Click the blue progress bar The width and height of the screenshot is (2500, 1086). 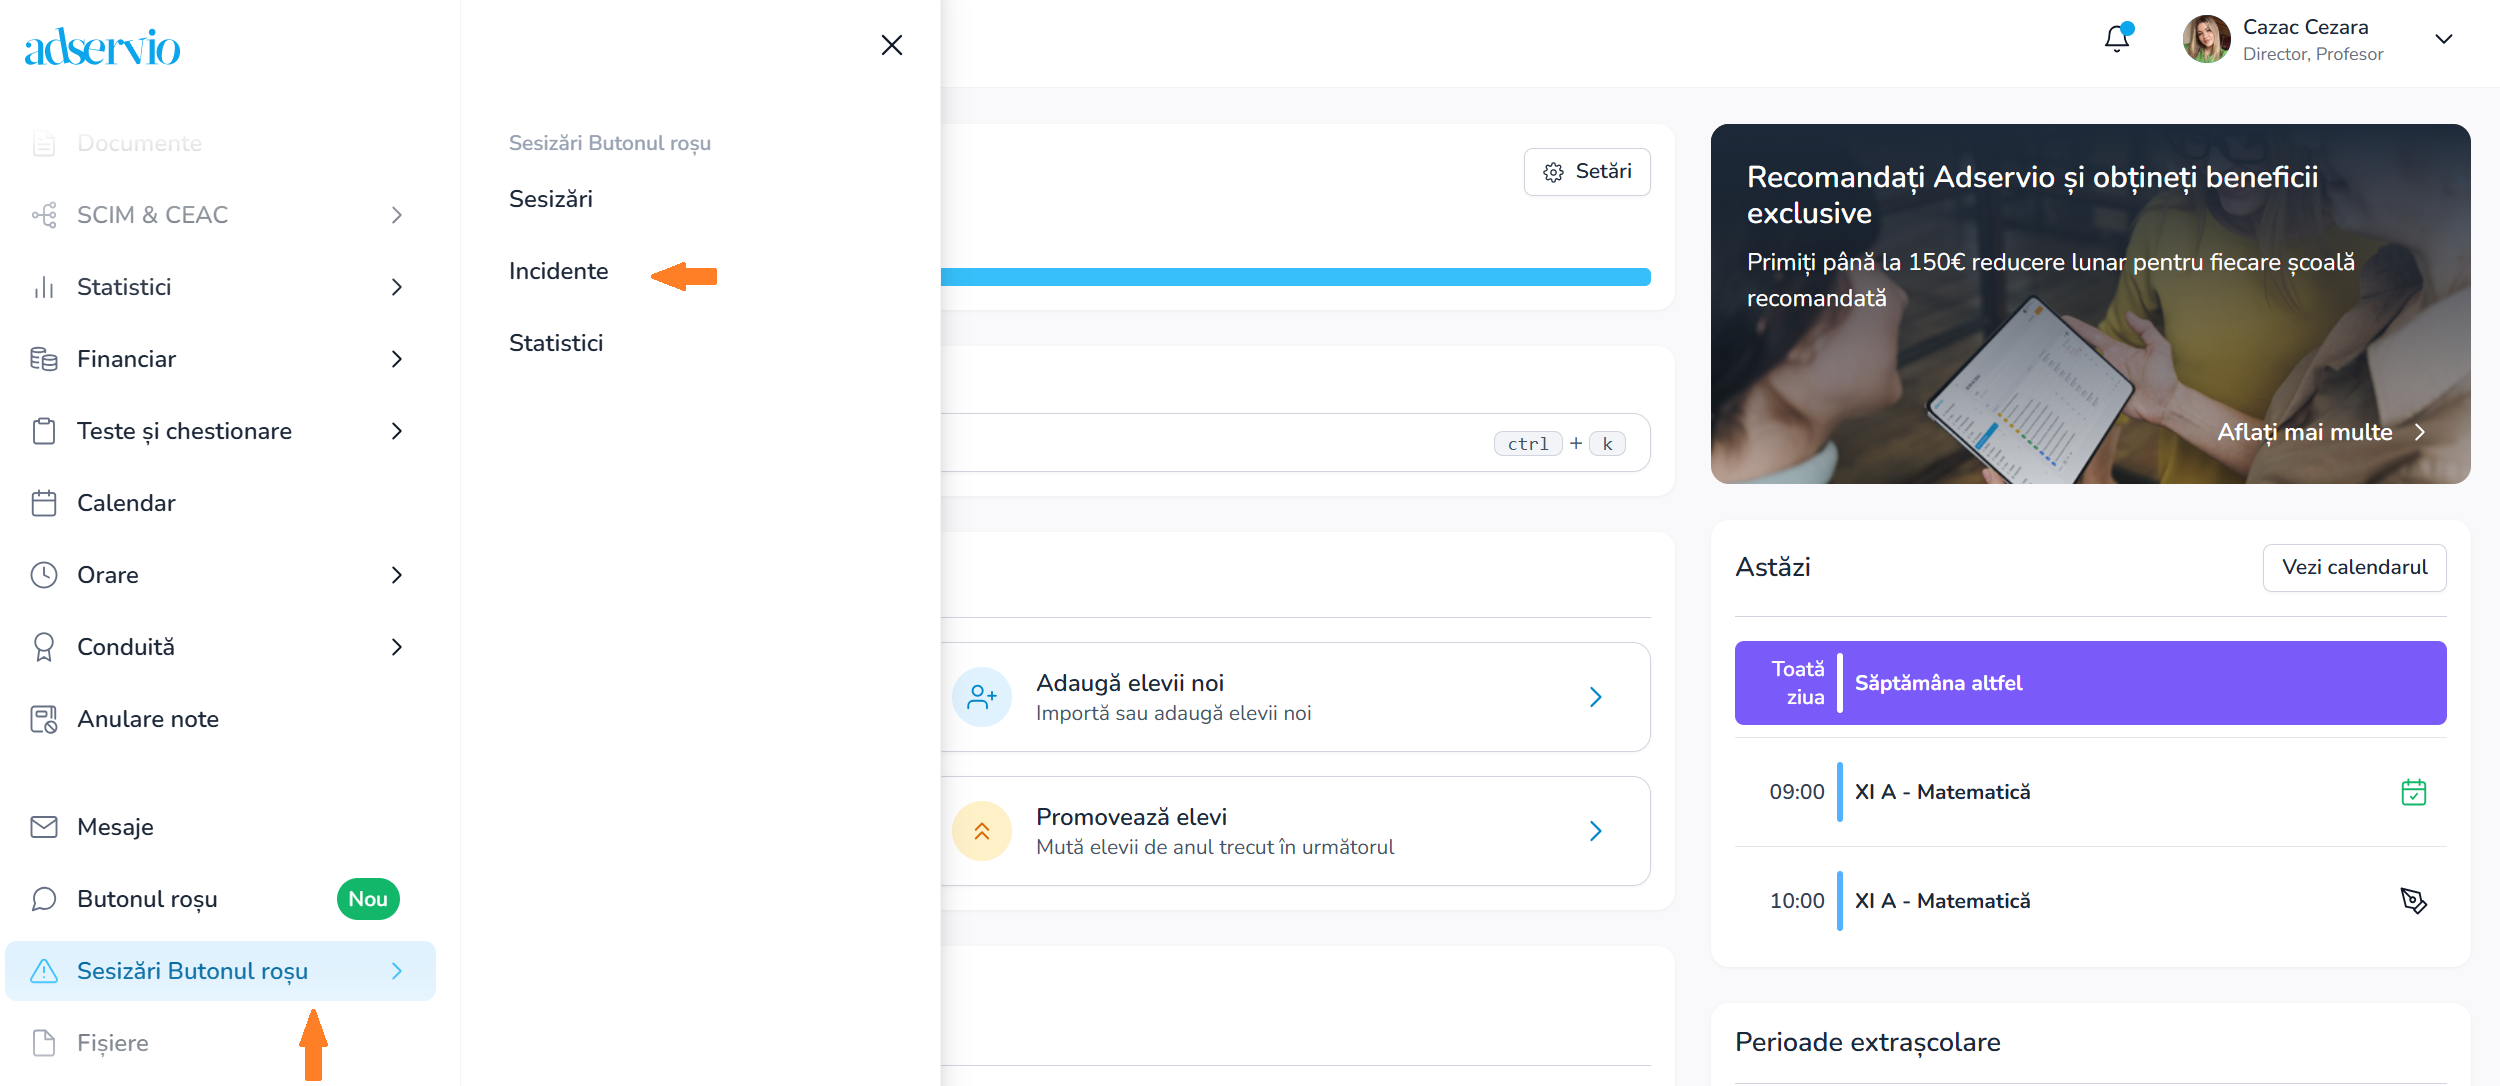[1295, 277]
